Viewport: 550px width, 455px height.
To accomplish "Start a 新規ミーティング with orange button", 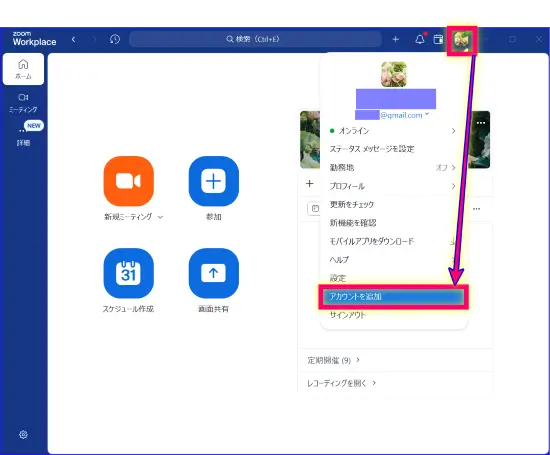I will [x=129, y=181].
